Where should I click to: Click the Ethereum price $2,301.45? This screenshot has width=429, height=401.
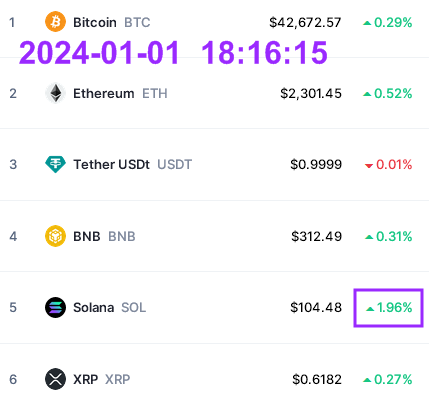point(311,94)
